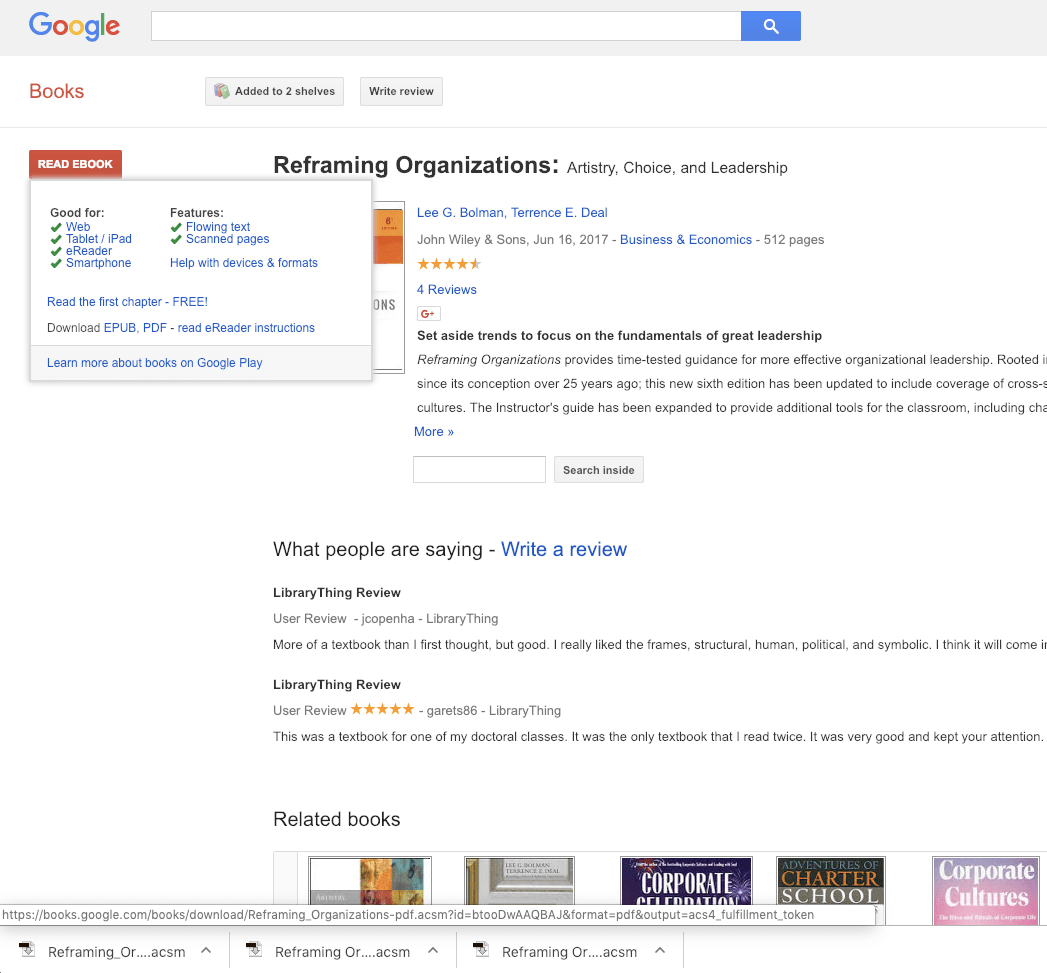Click the book cover thumbnail behind the popup
Screen dimensions: 1047x973
point(389,286)
